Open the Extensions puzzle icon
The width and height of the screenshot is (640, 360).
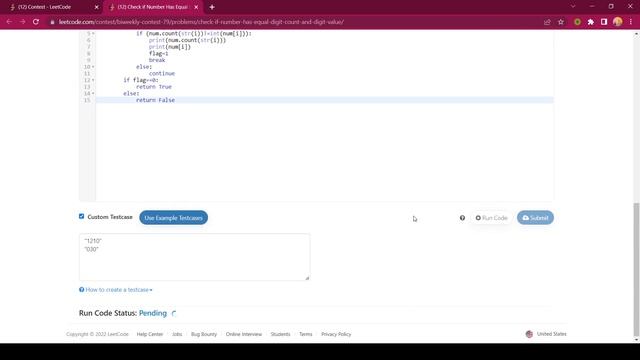[591, 22]
